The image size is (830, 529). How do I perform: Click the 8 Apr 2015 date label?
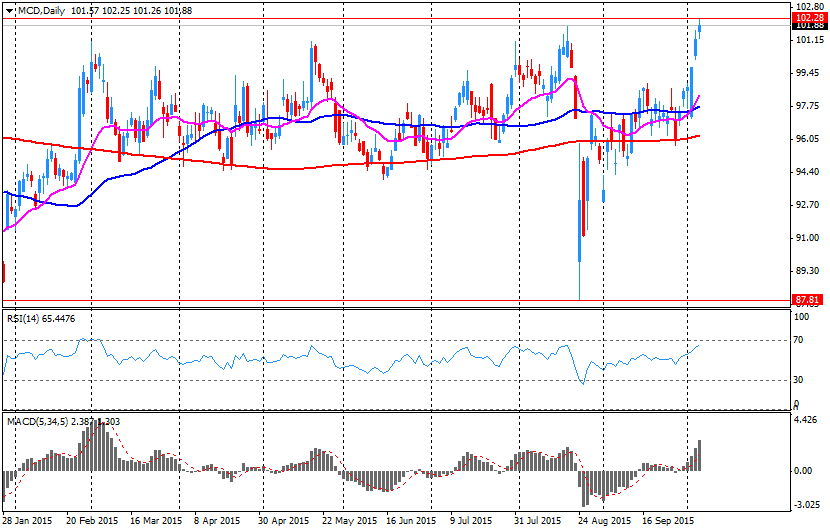[x=219, y=521]
